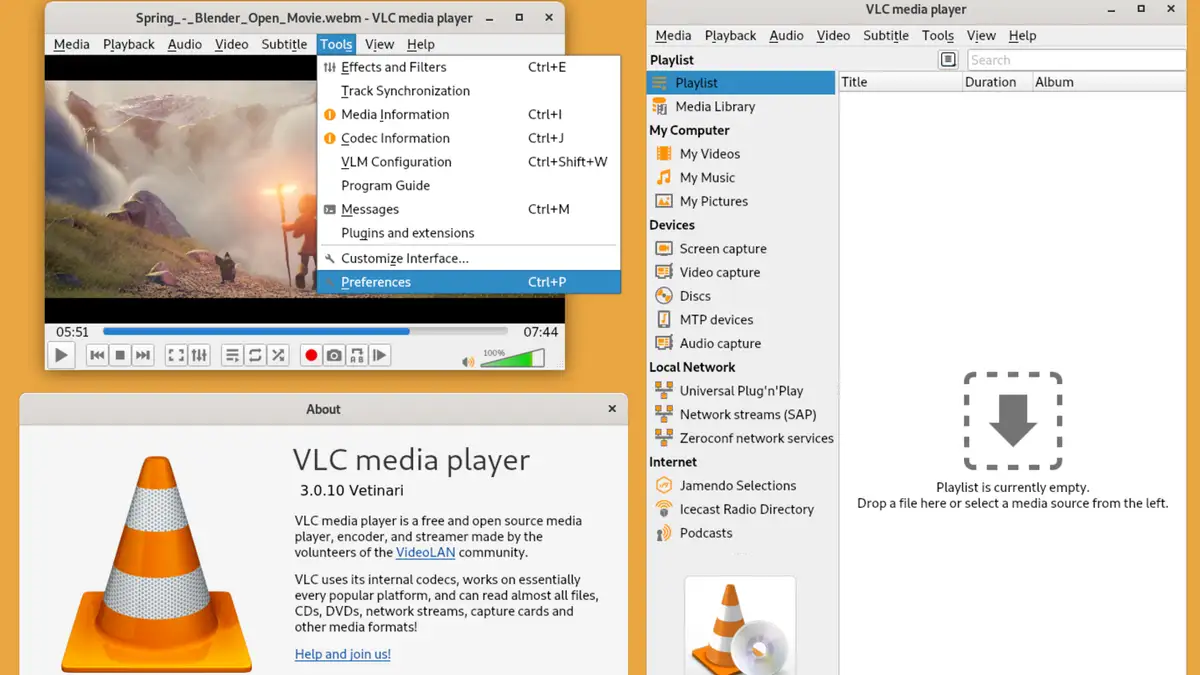Follow the VideoLAN link in About

click(x=425, y=552)
